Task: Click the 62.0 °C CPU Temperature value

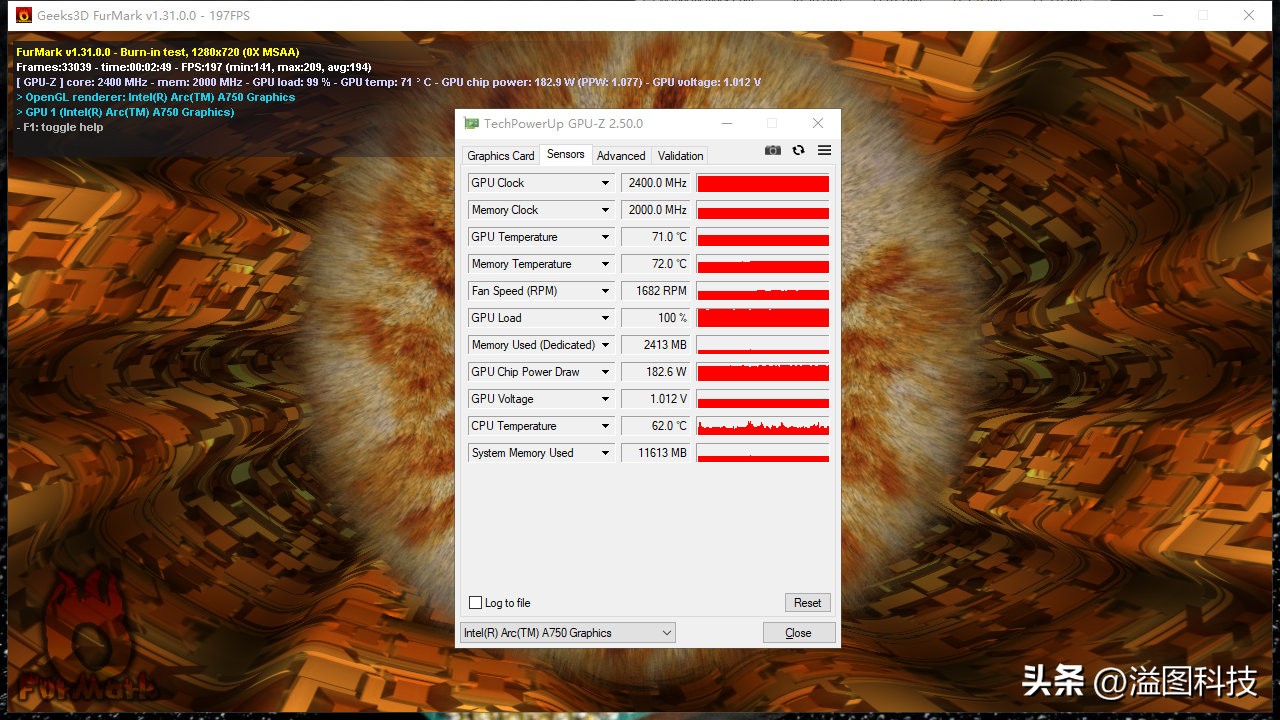Action: tap(656, 426)
